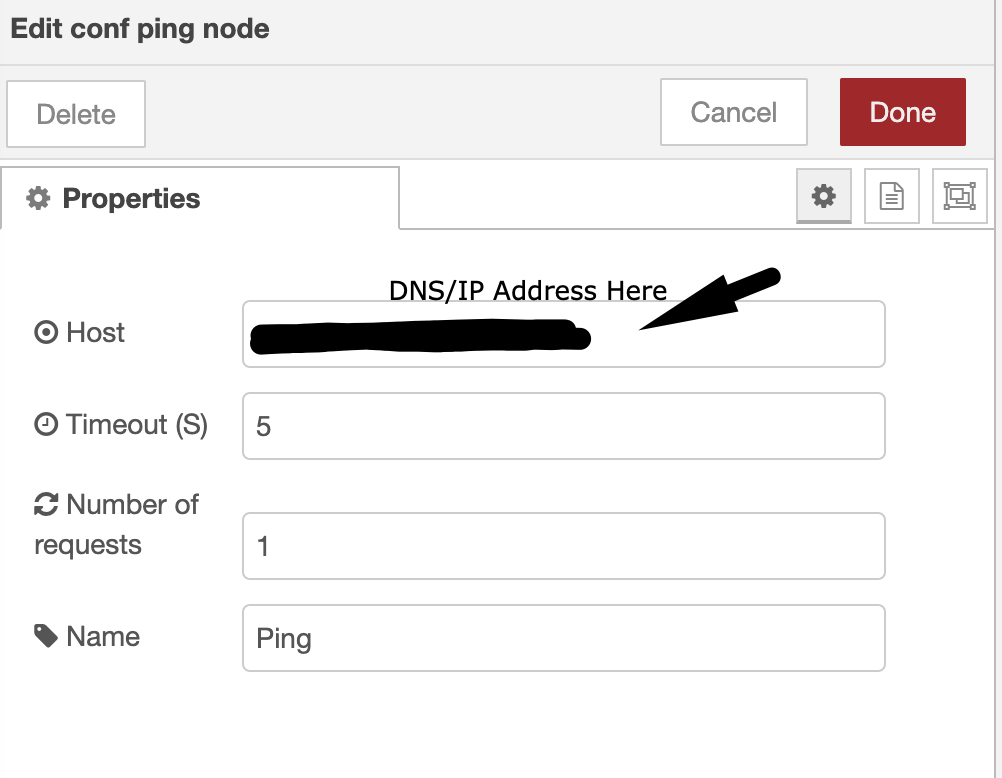Select the Properties tab
Viewport: 1002px width, 778px height.
pyautogui.click(x=200, y=198)
